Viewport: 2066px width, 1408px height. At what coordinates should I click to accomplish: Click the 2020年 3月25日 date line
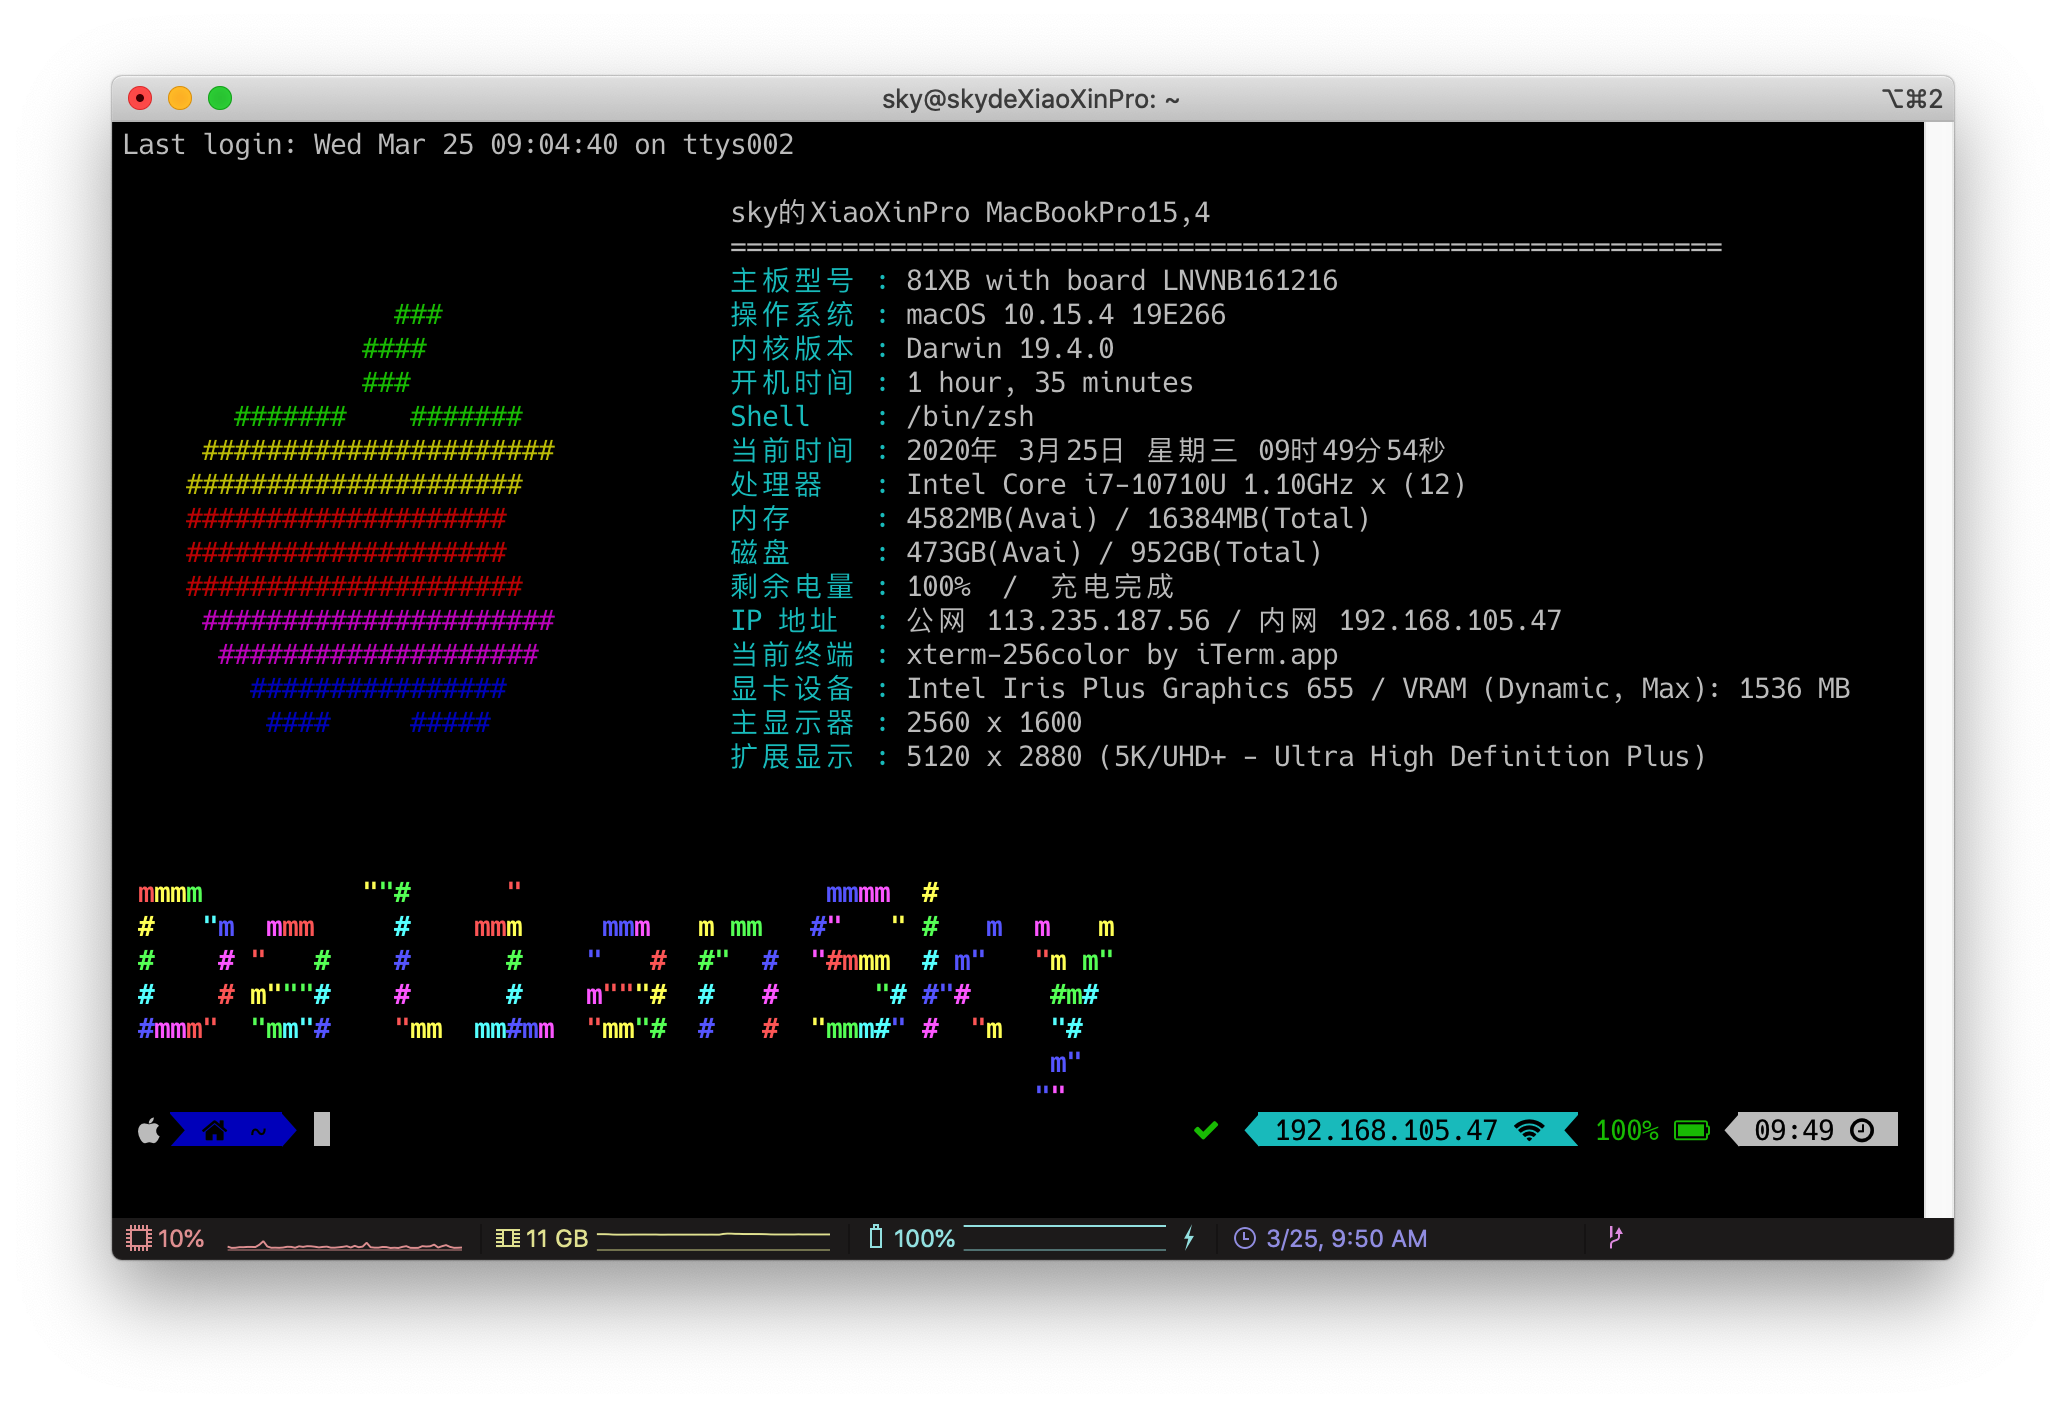[1176, 451]
